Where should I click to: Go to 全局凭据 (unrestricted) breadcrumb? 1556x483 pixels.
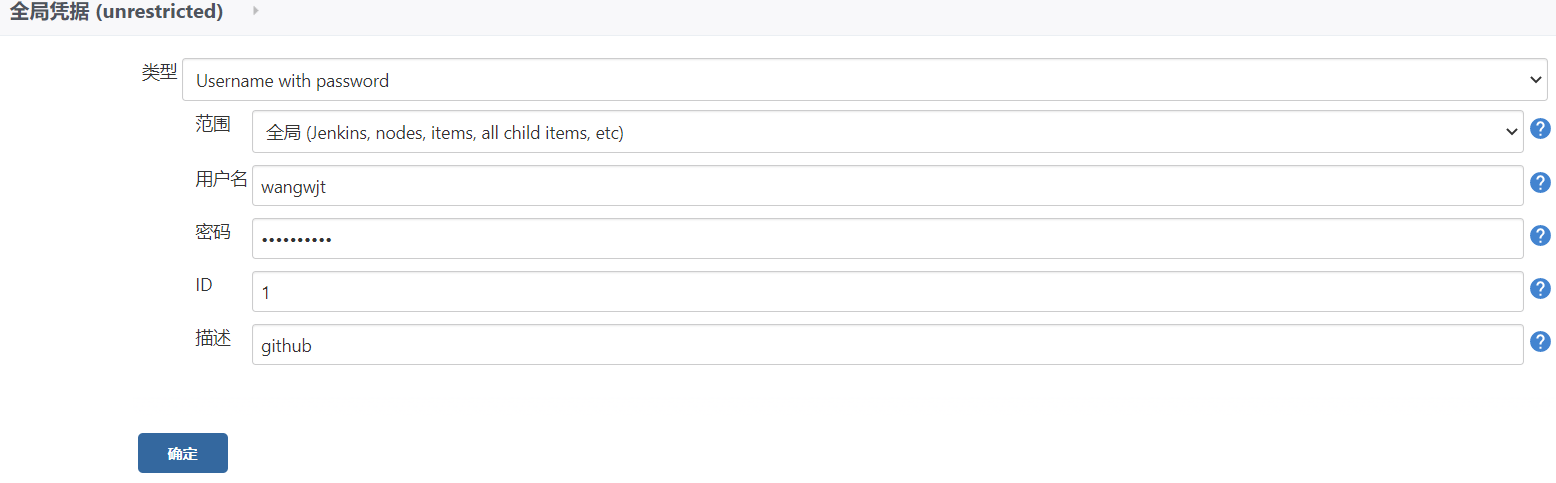tap(116, 12)
